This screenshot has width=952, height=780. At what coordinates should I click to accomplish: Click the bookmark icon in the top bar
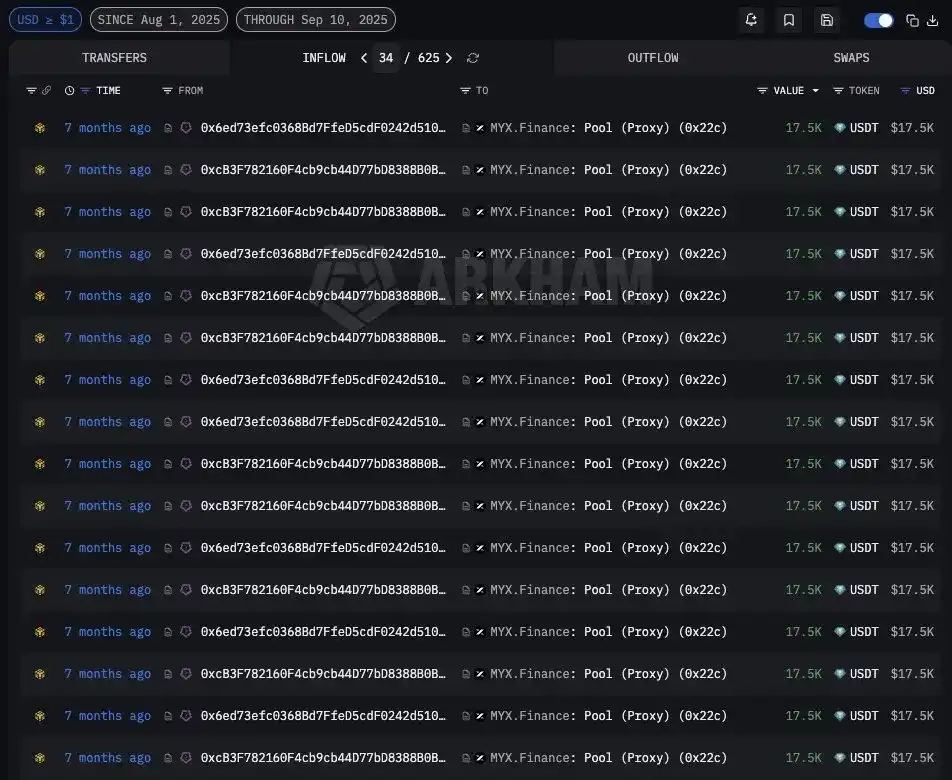pyautogui.click(x=789, y=20)
